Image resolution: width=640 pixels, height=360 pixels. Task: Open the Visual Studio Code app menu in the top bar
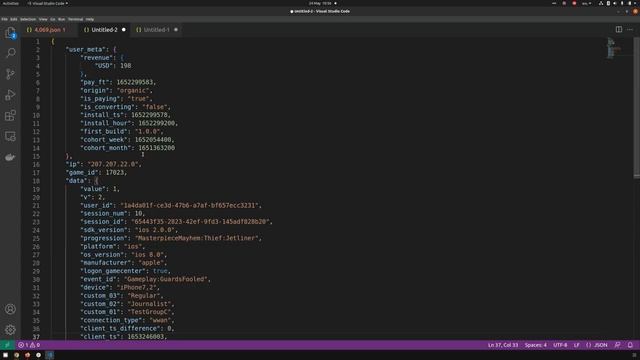pyautogui.click(x=47, y=3)
